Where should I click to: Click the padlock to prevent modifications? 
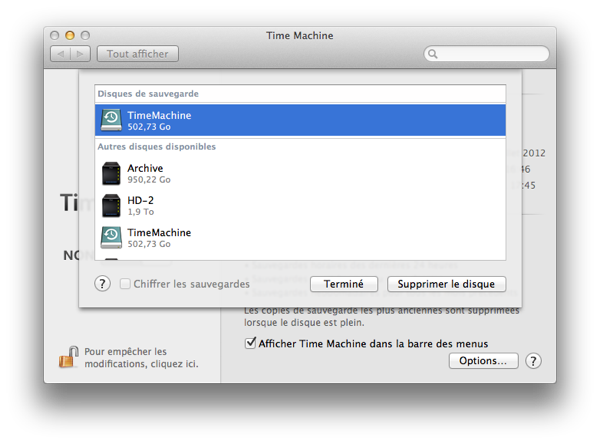tap(68, 356)
